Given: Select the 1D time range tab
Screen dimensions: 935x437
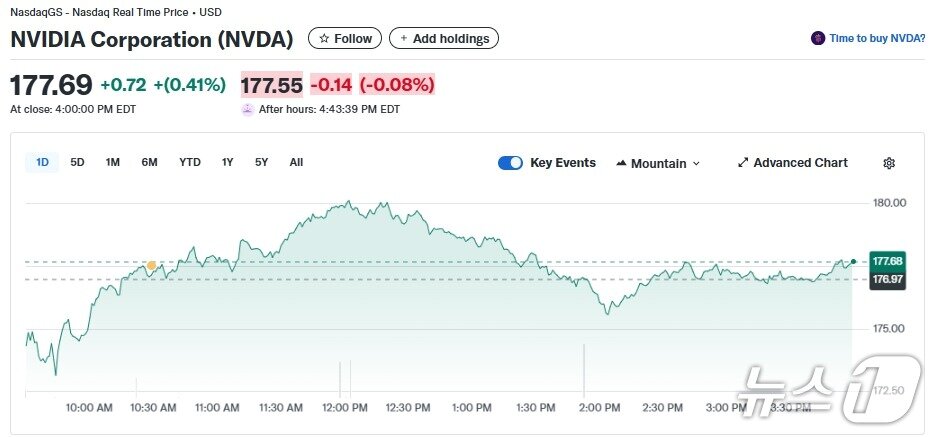Looking at the screenshot, I should click(43, 162).
